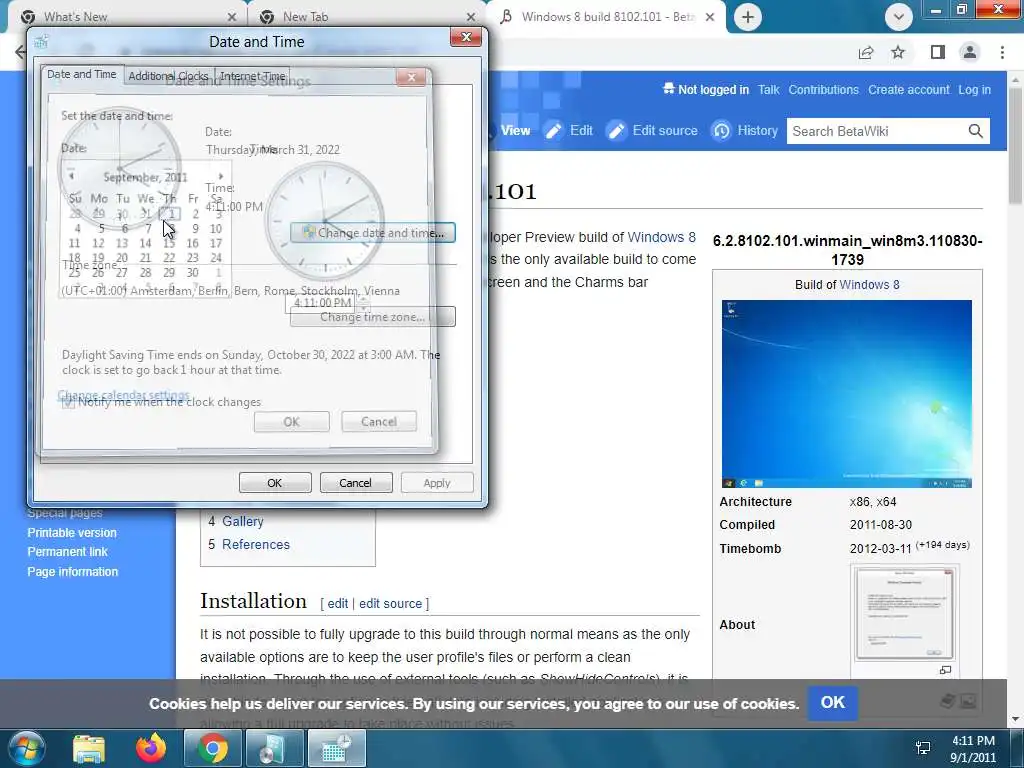Open the History page tab
1024x768 pixels.
(744, 131)
